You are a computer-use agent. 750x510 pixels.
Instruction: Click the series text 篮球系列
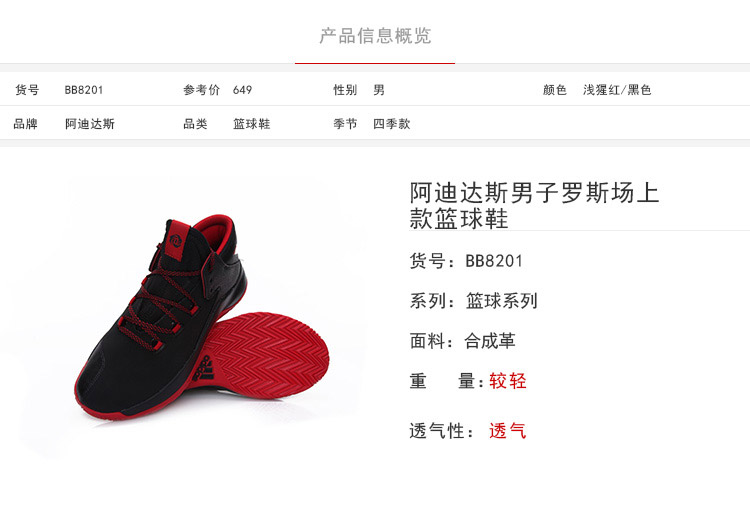tap(502, 301)
